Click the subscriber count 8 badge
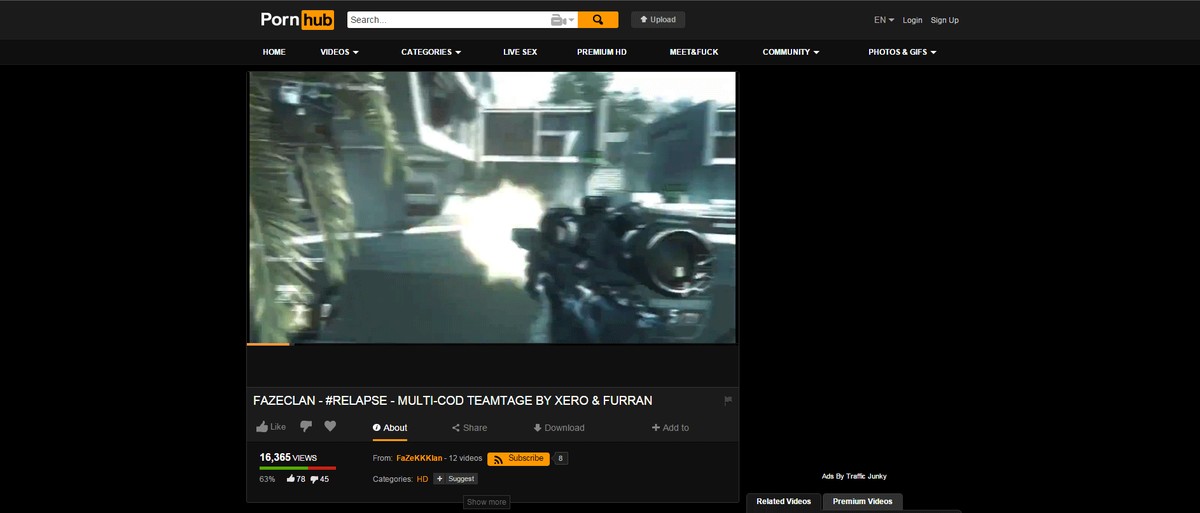 561,459
